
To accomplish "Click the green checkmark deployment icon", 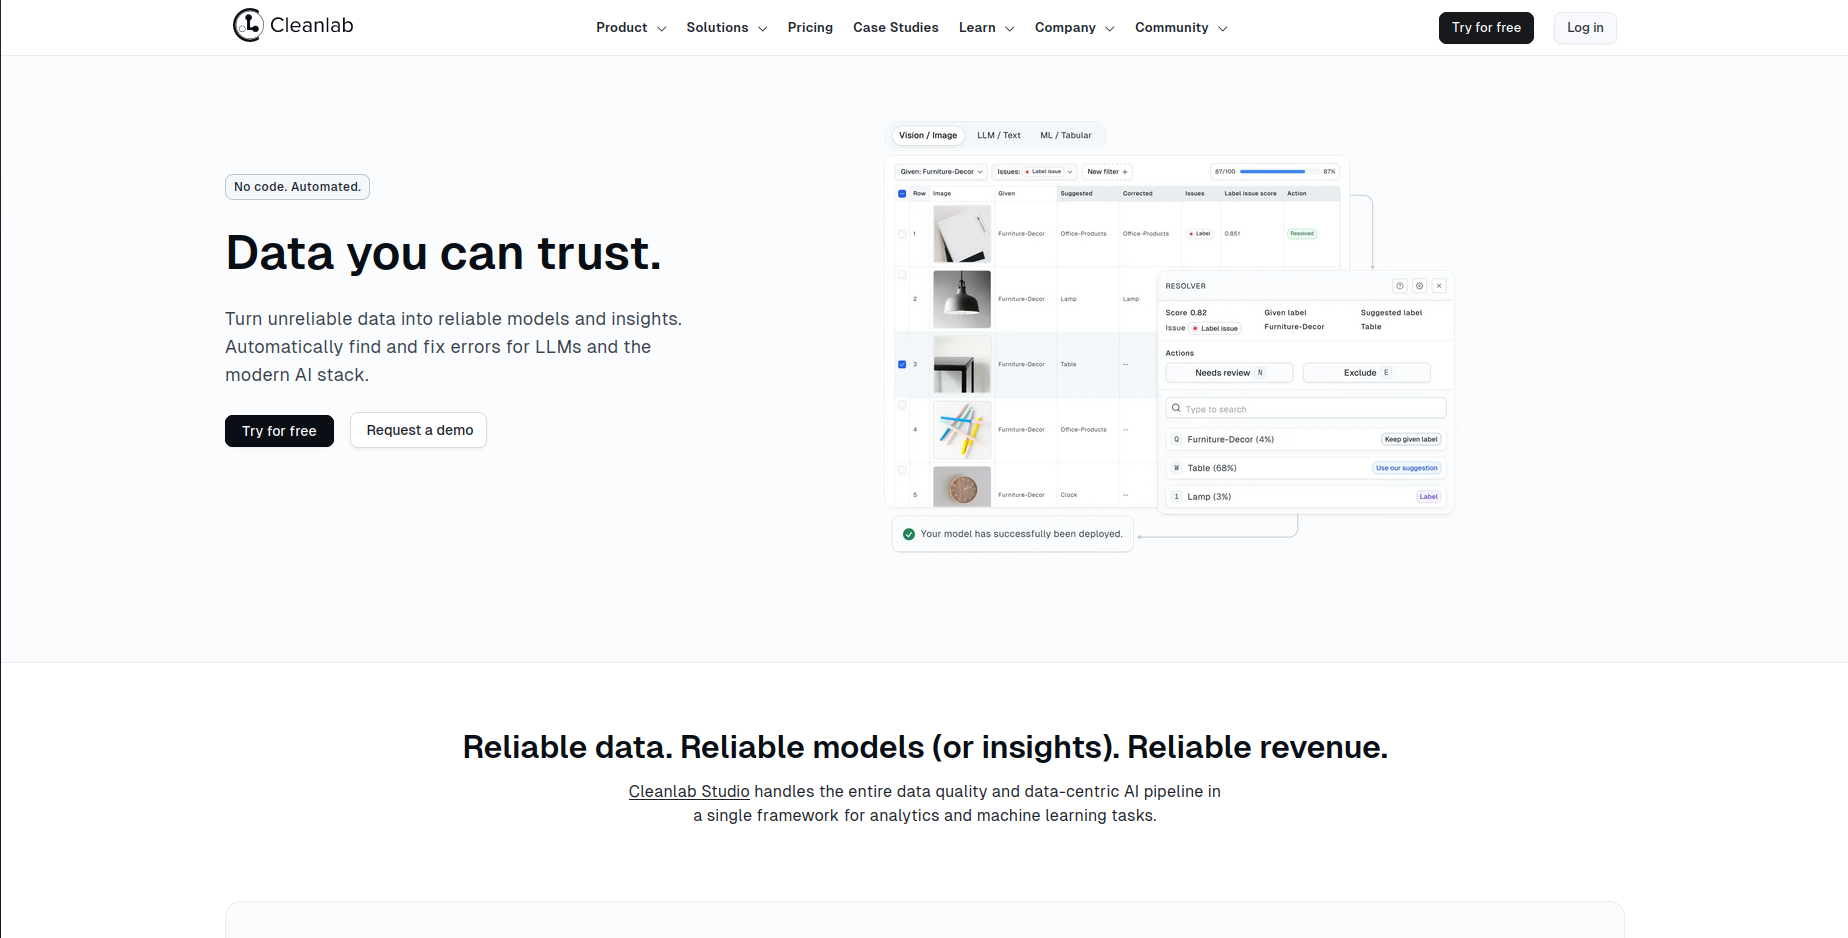I will click(909, 534).
